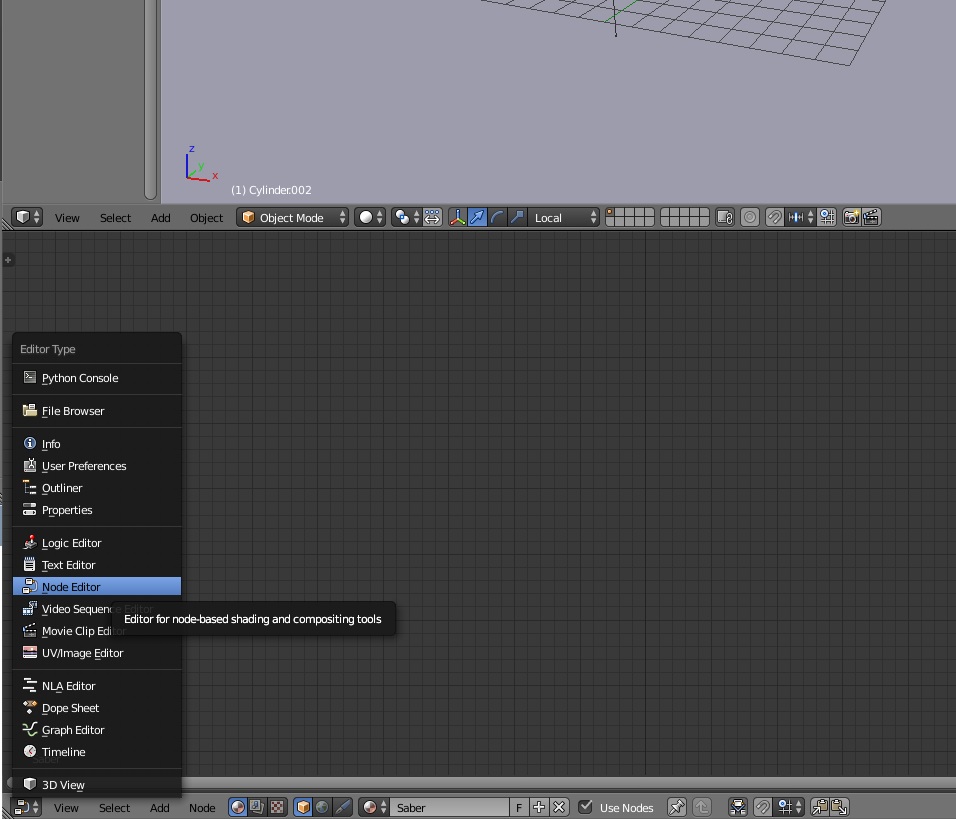
Task: Click the compositing nodes icon
Action: tap(257, 807)
